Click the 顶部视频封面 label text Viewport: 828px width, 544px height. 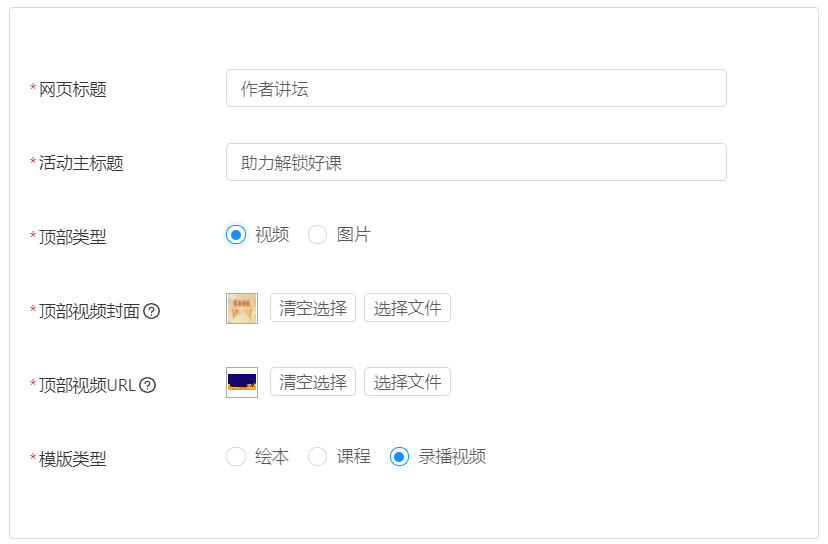(x=89, y=311)
